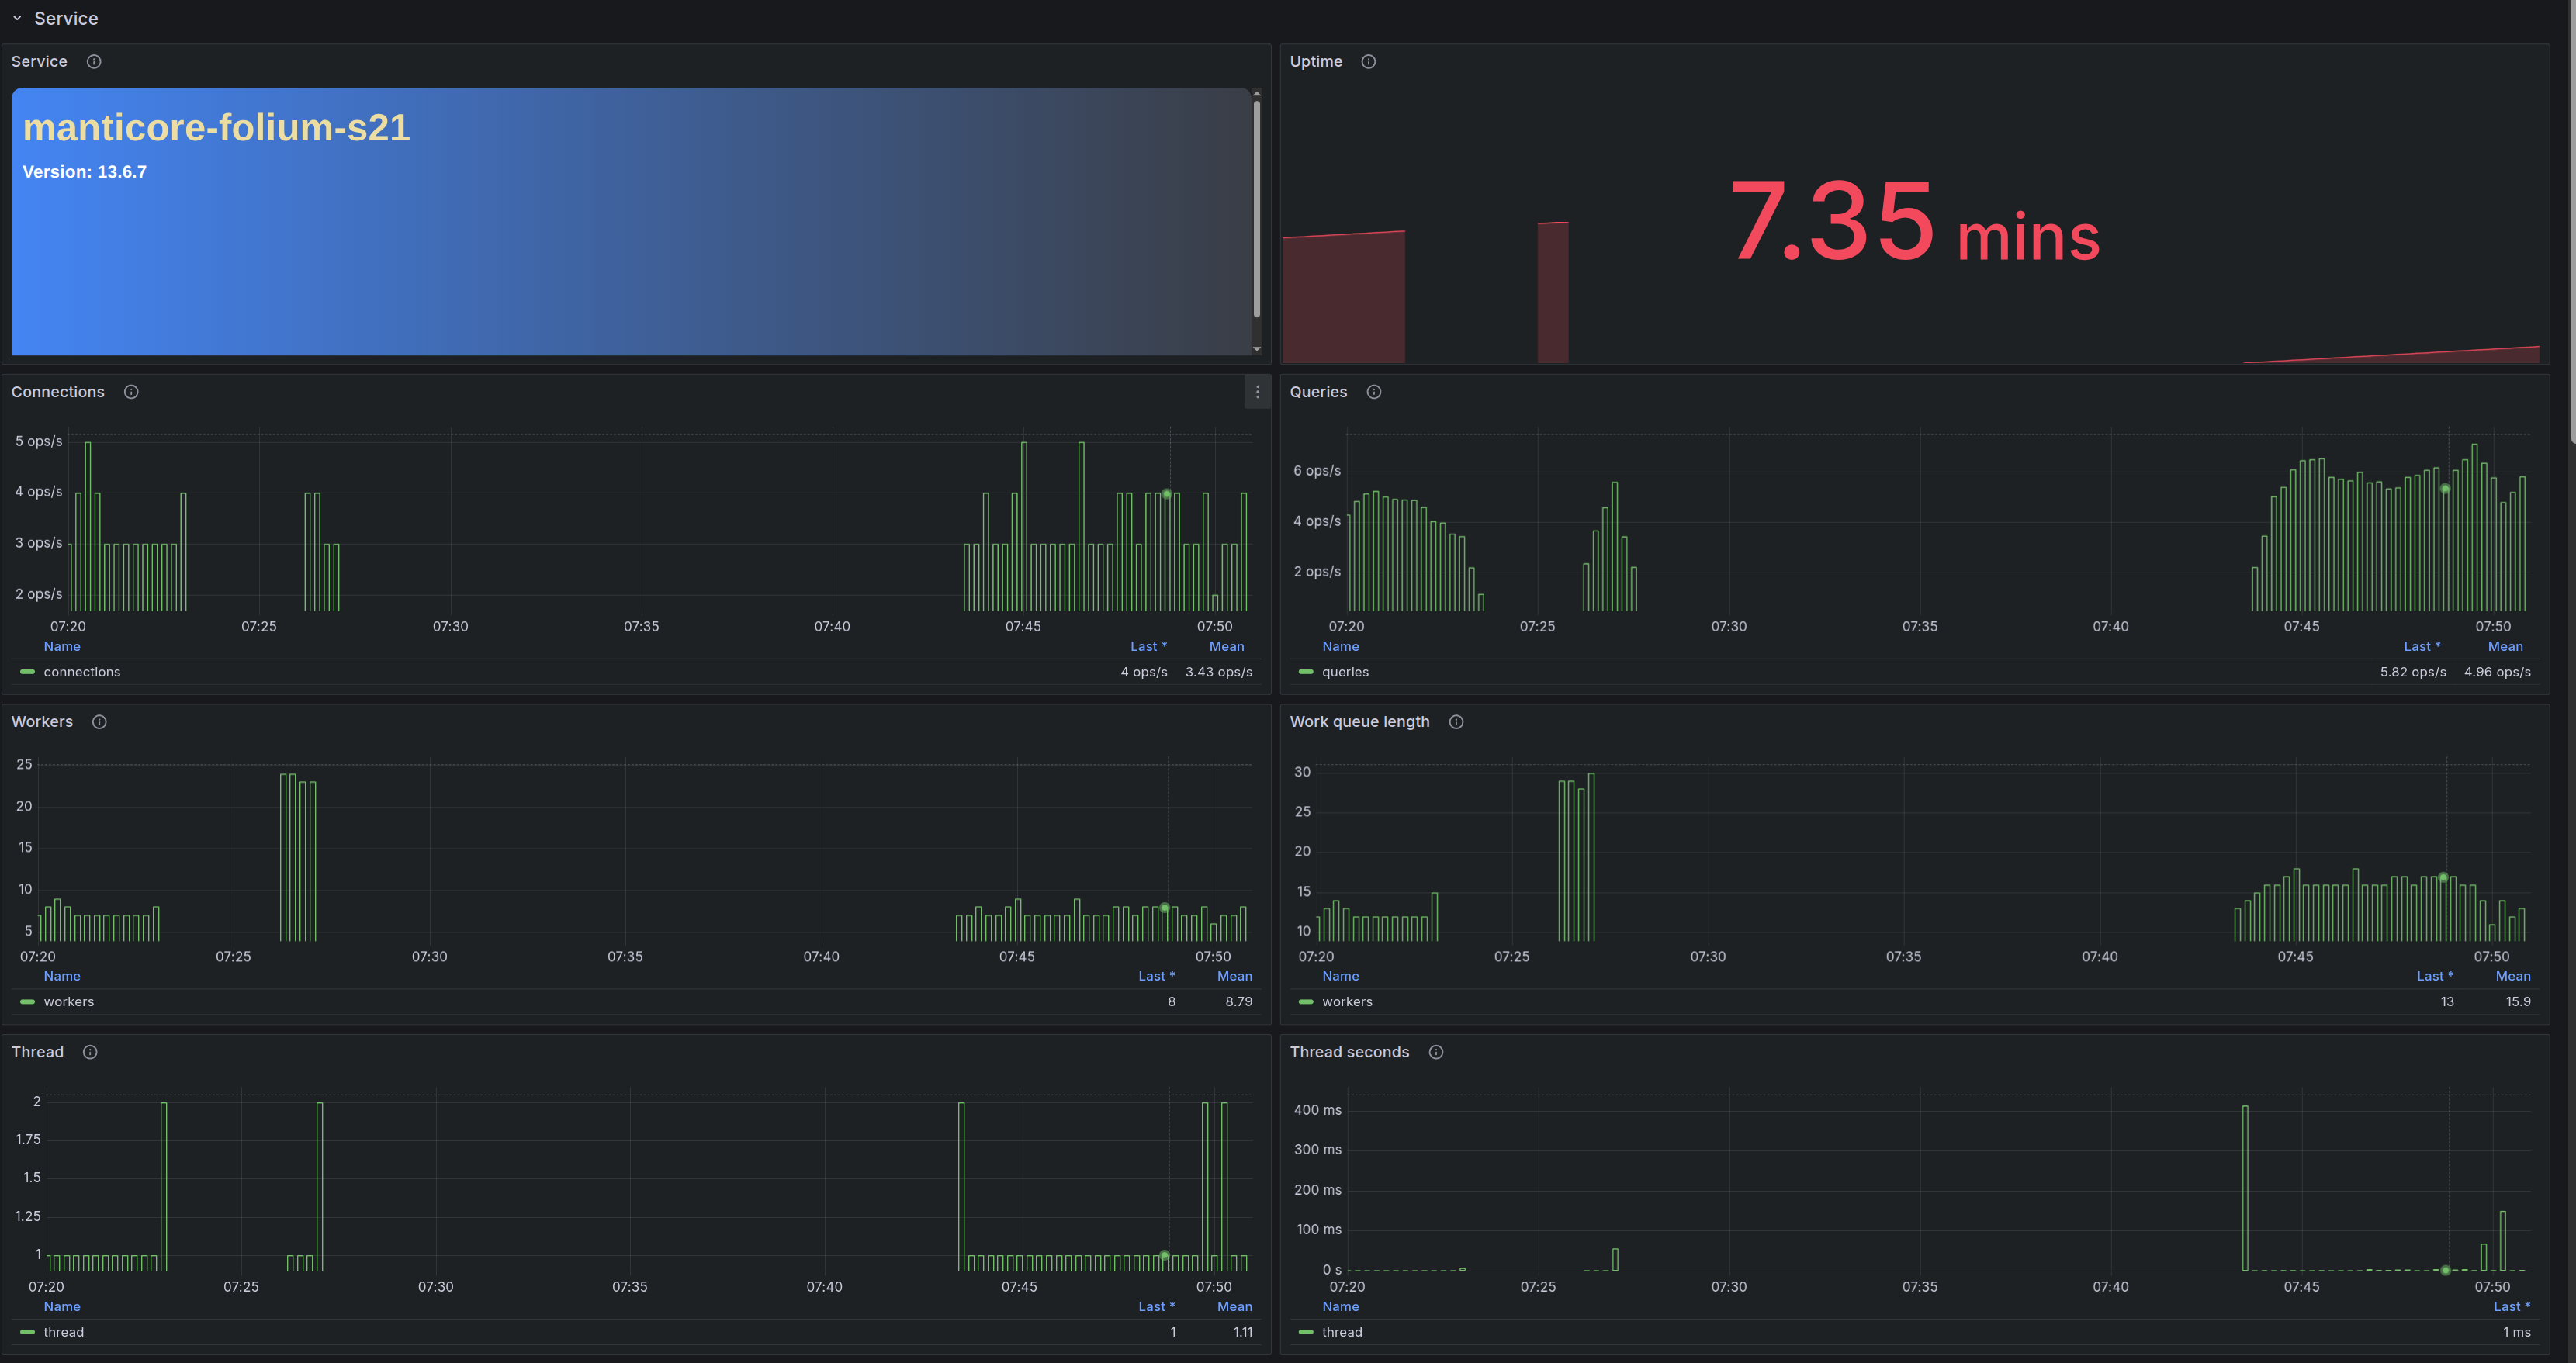This screenshot has height=1363, width=2576.
Task: Sort Workers legend by Name header
Action: (x=62, y=976)
